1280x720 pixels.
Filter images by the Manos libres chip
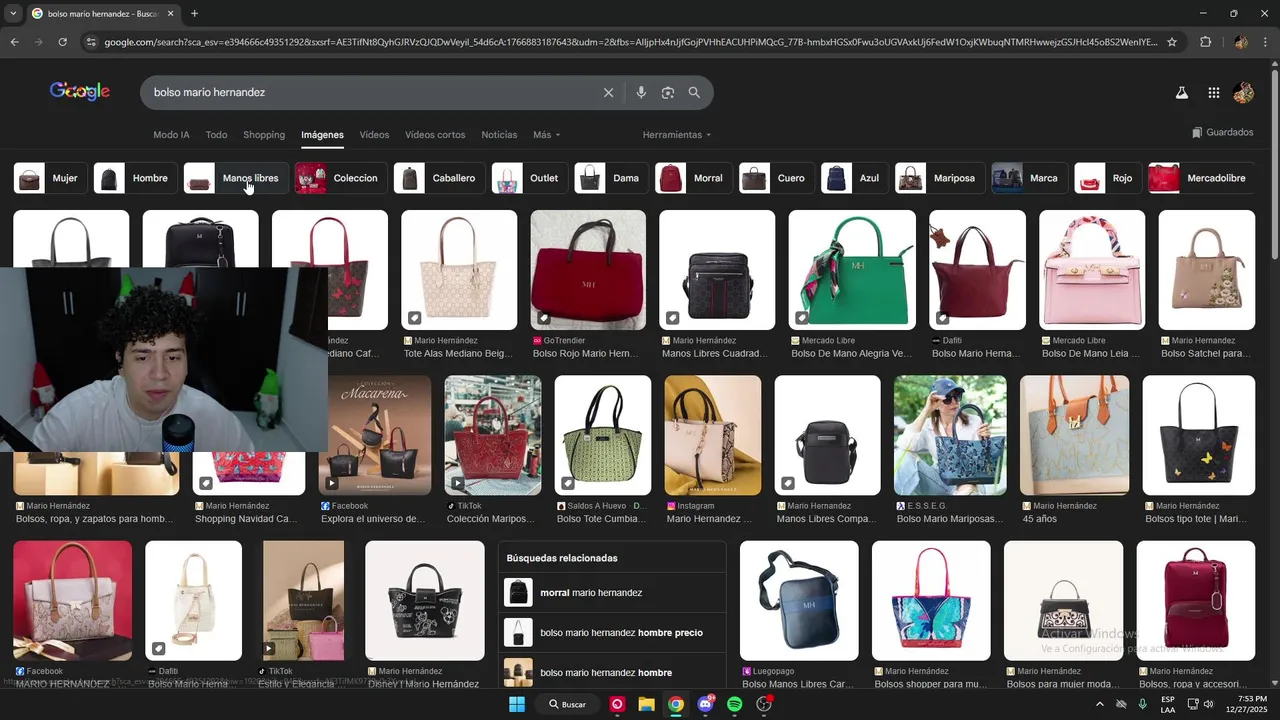click(236, 178)
